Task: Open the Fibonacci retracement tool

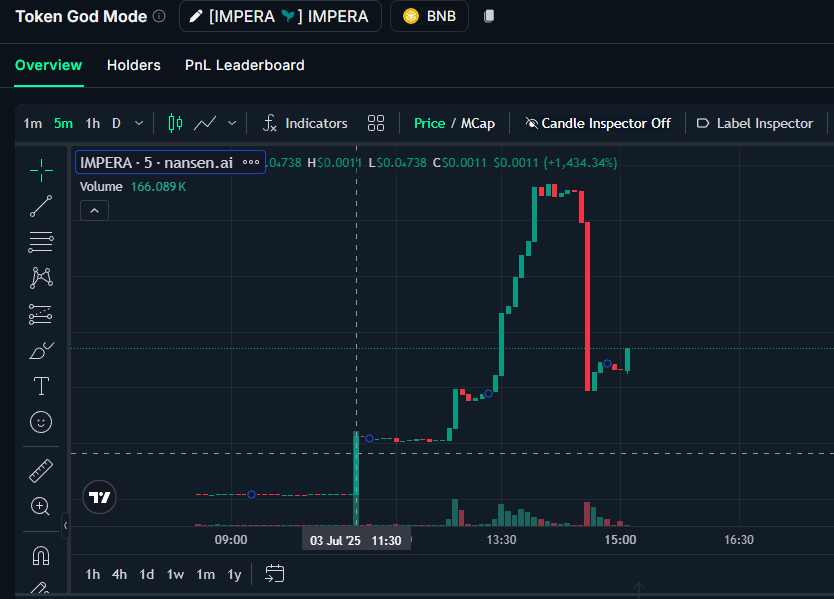Action: point(41,242)
